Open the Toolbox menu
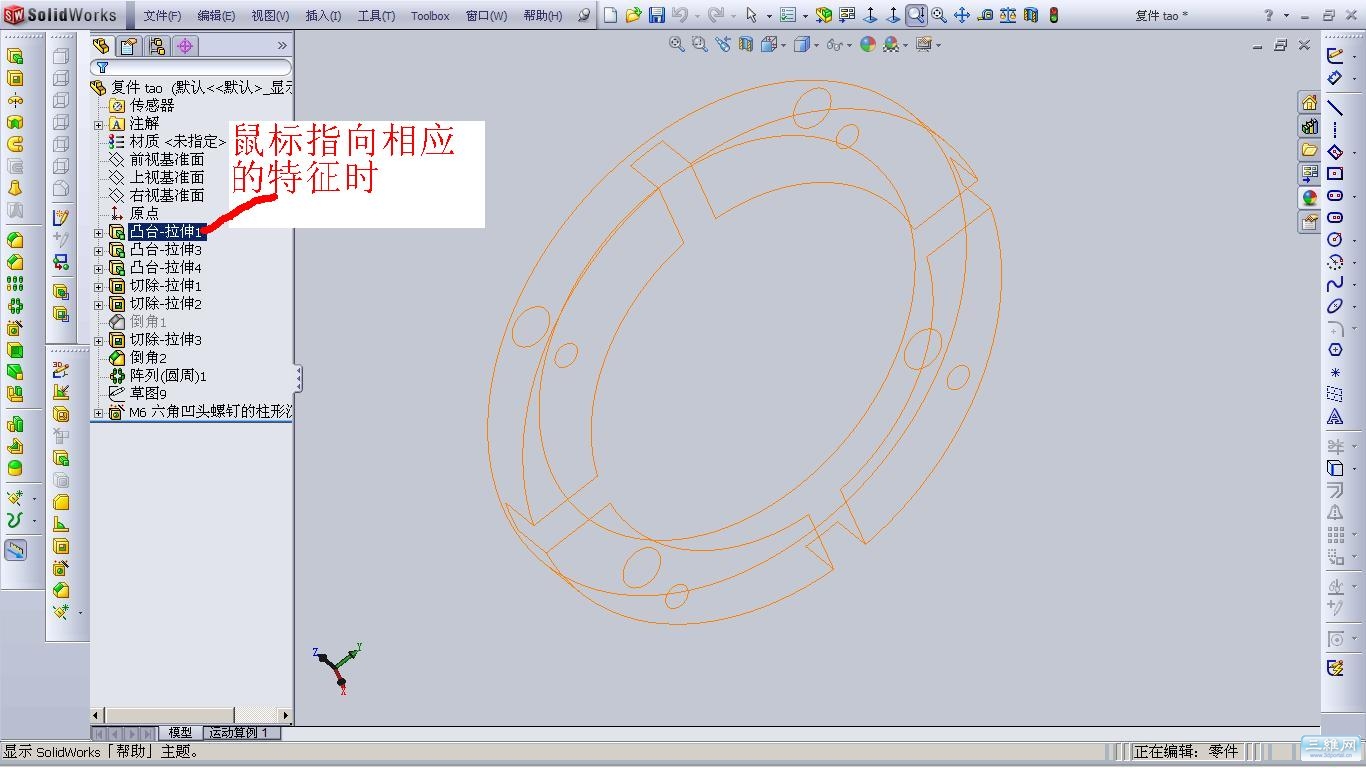Image resolution: width=1366 pixels, height=768 pixels. coord(430,16)
